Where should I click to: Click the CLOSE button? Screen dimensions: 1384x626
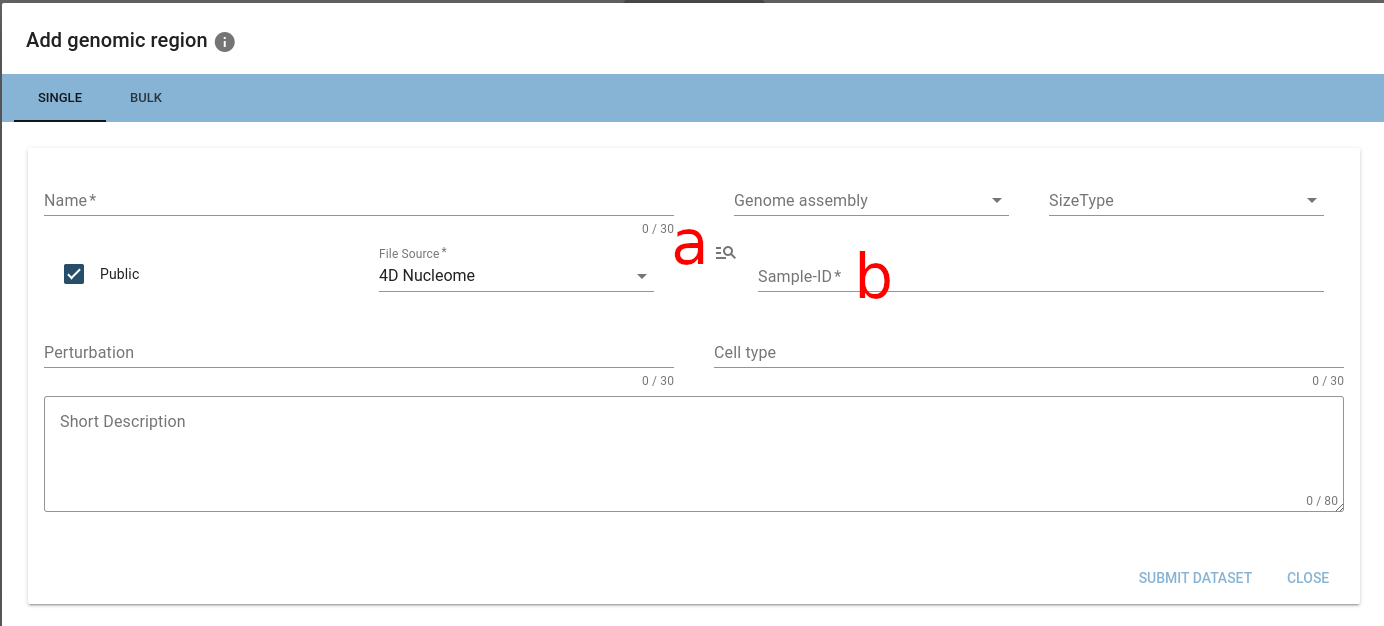(x=1307, y=578)
